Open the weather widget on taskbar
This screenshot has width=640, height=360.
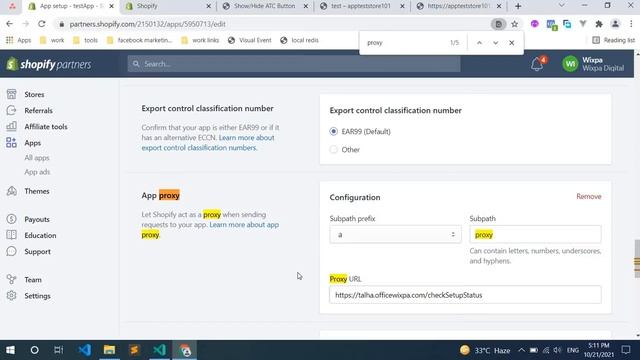[485, 350]
